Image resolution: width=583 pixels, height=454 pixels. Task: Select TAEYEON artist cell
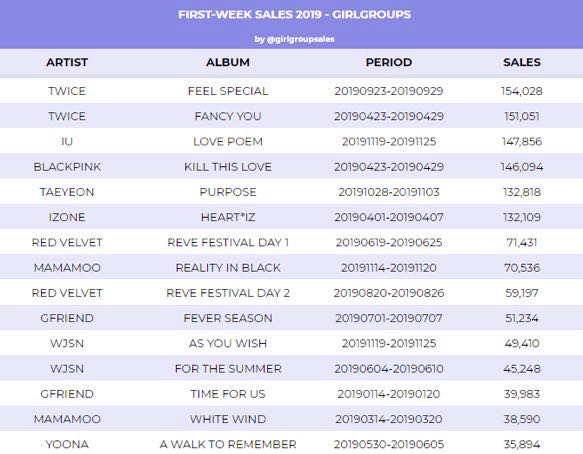pyautogui.click(x=67, y=192)
